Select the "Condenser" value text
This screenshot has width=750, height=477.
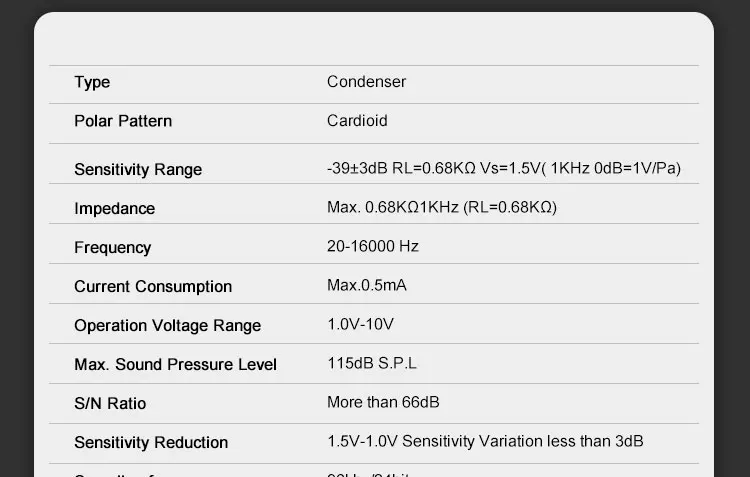coord(366,82)
